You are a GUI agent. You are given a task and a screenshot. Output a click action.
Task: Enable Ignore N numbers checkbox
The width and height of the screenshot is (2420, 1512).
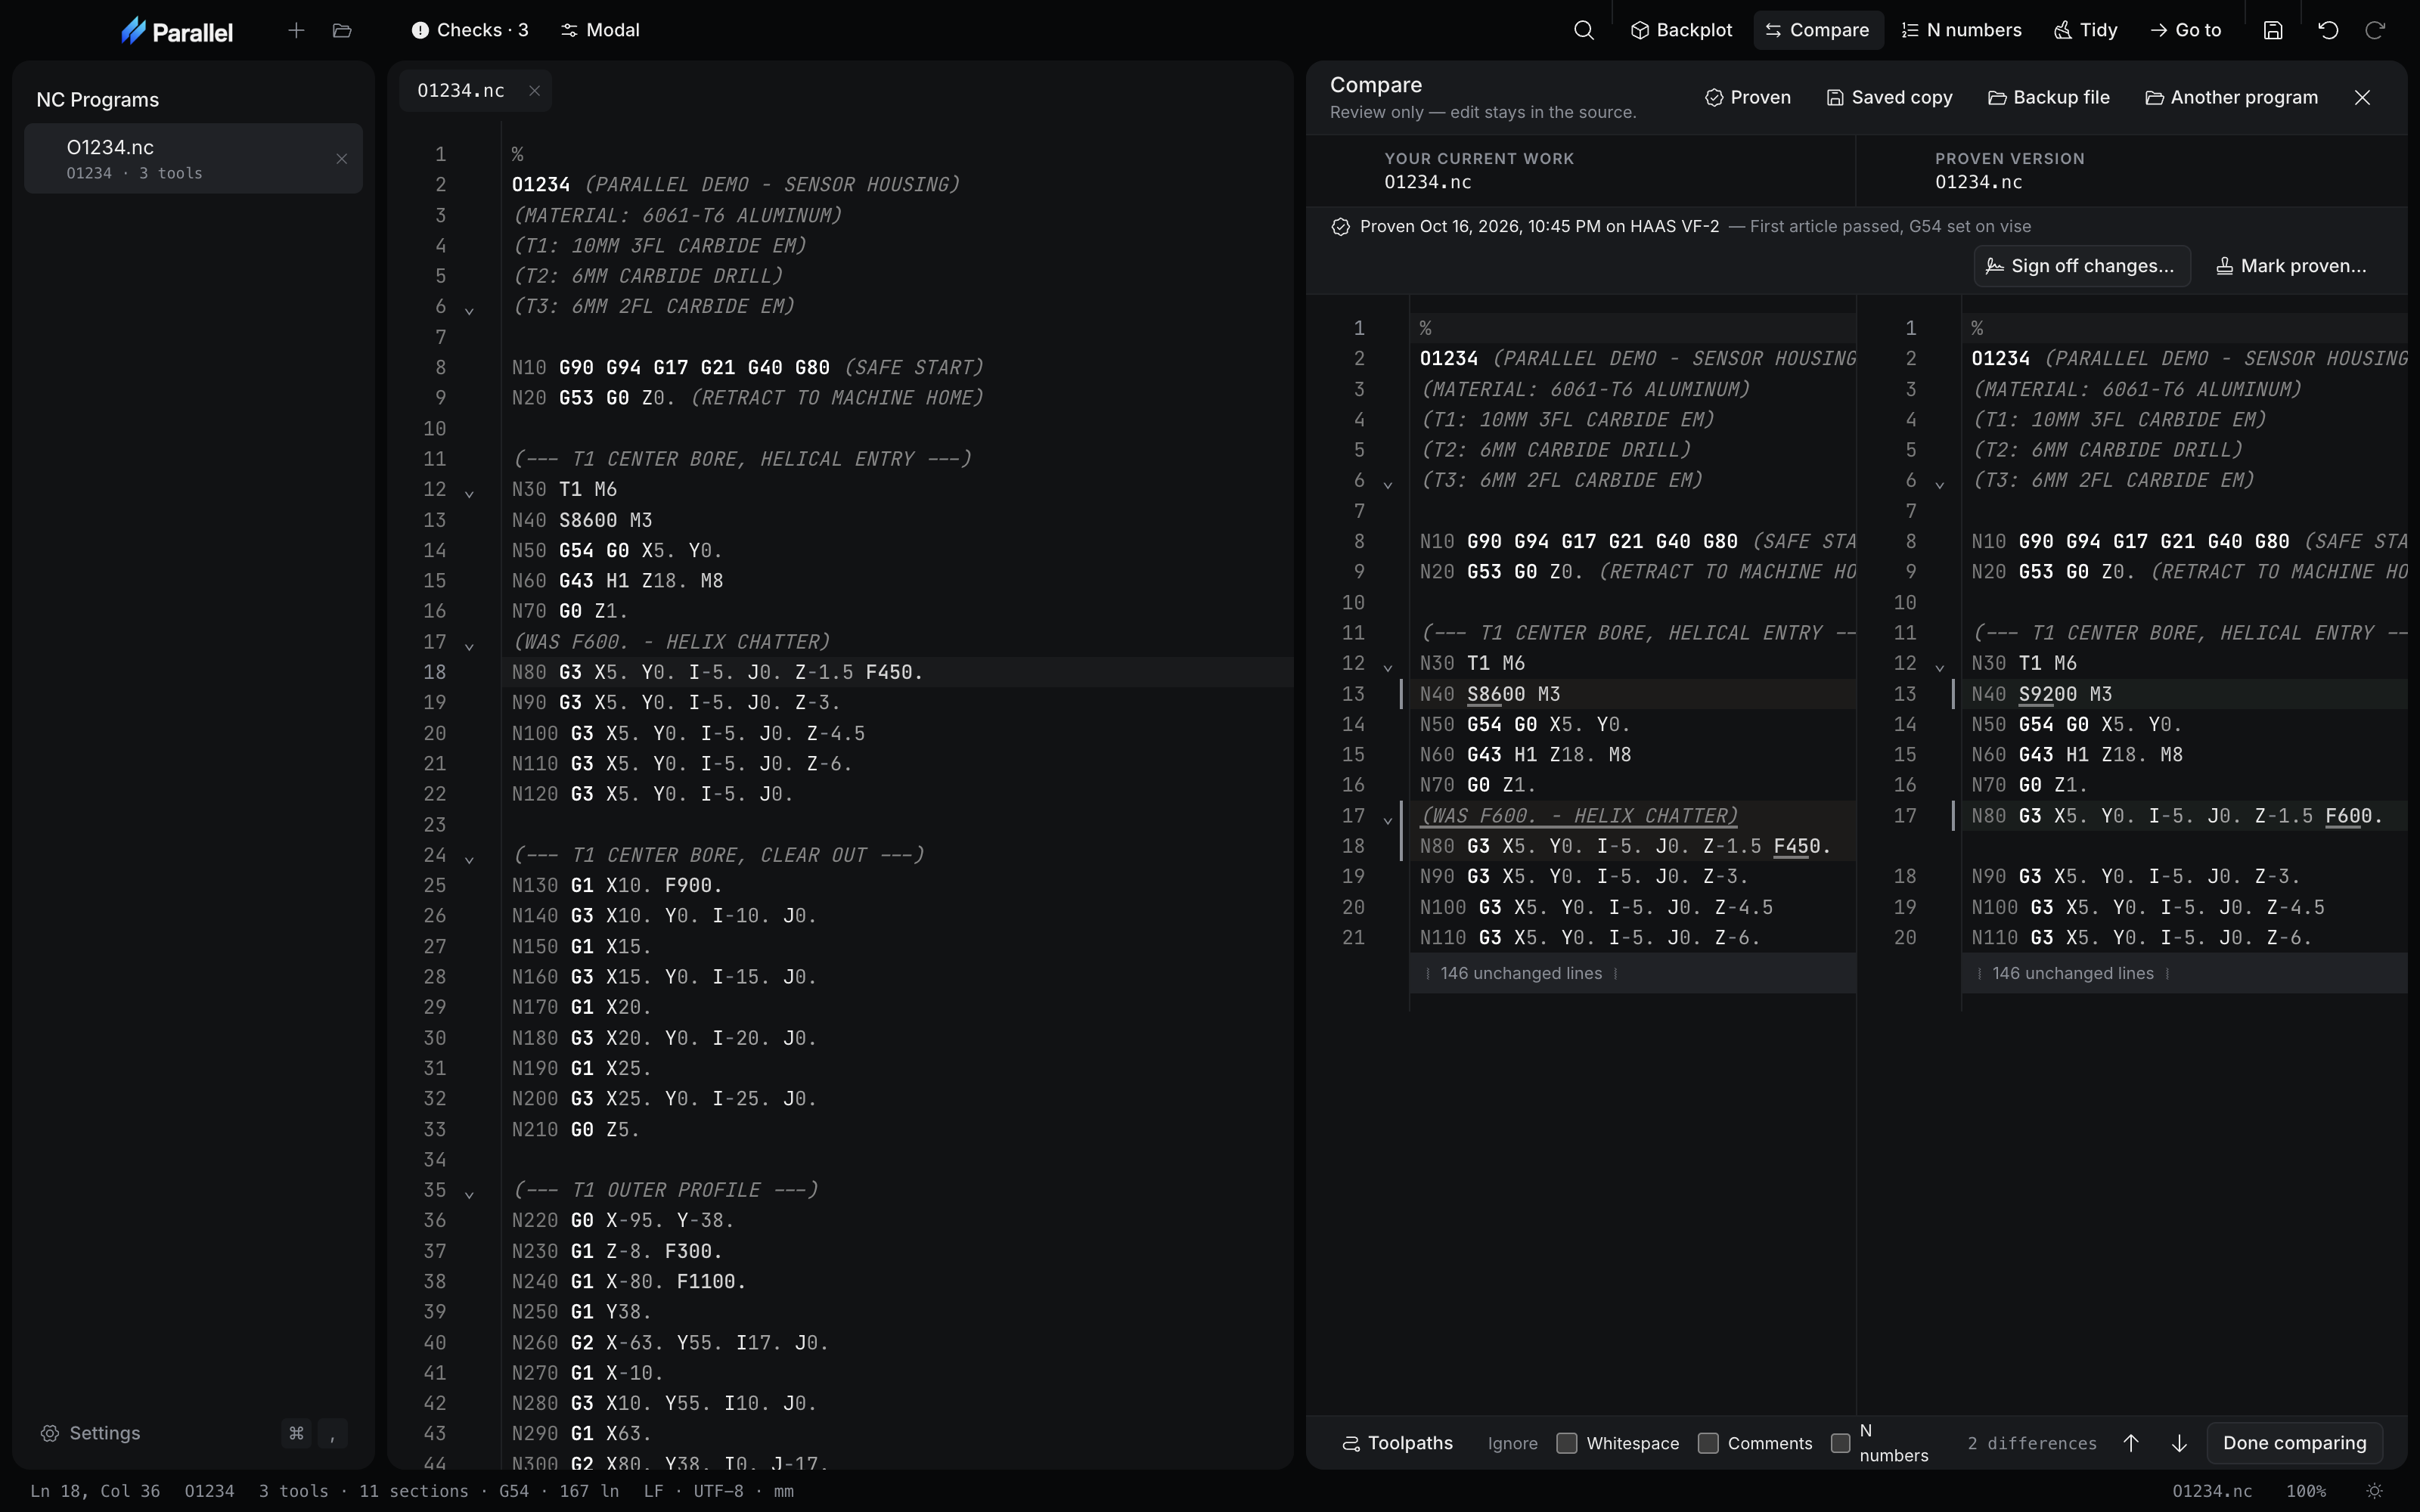[1840, 1443]
